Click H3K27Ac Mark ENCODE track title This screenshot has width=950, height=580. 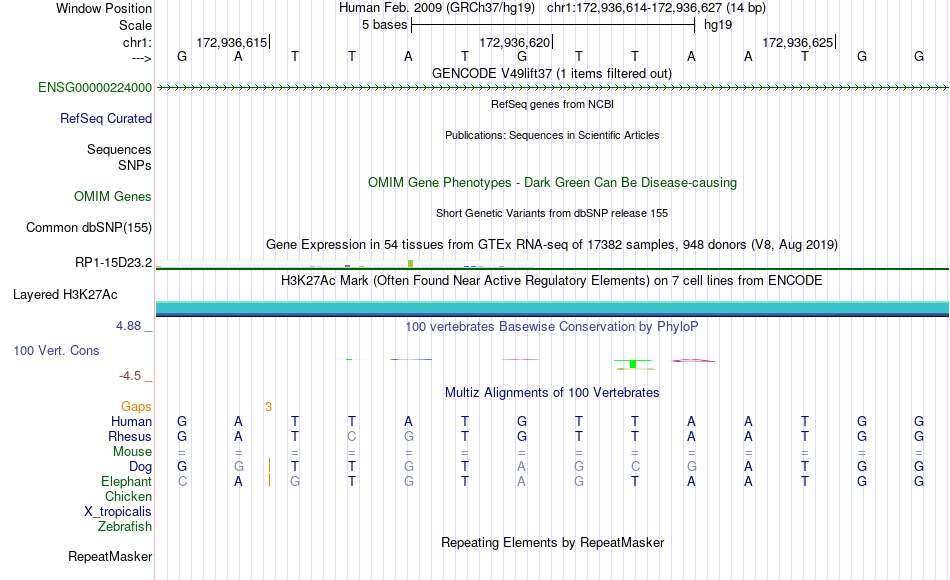pos(552,281)
